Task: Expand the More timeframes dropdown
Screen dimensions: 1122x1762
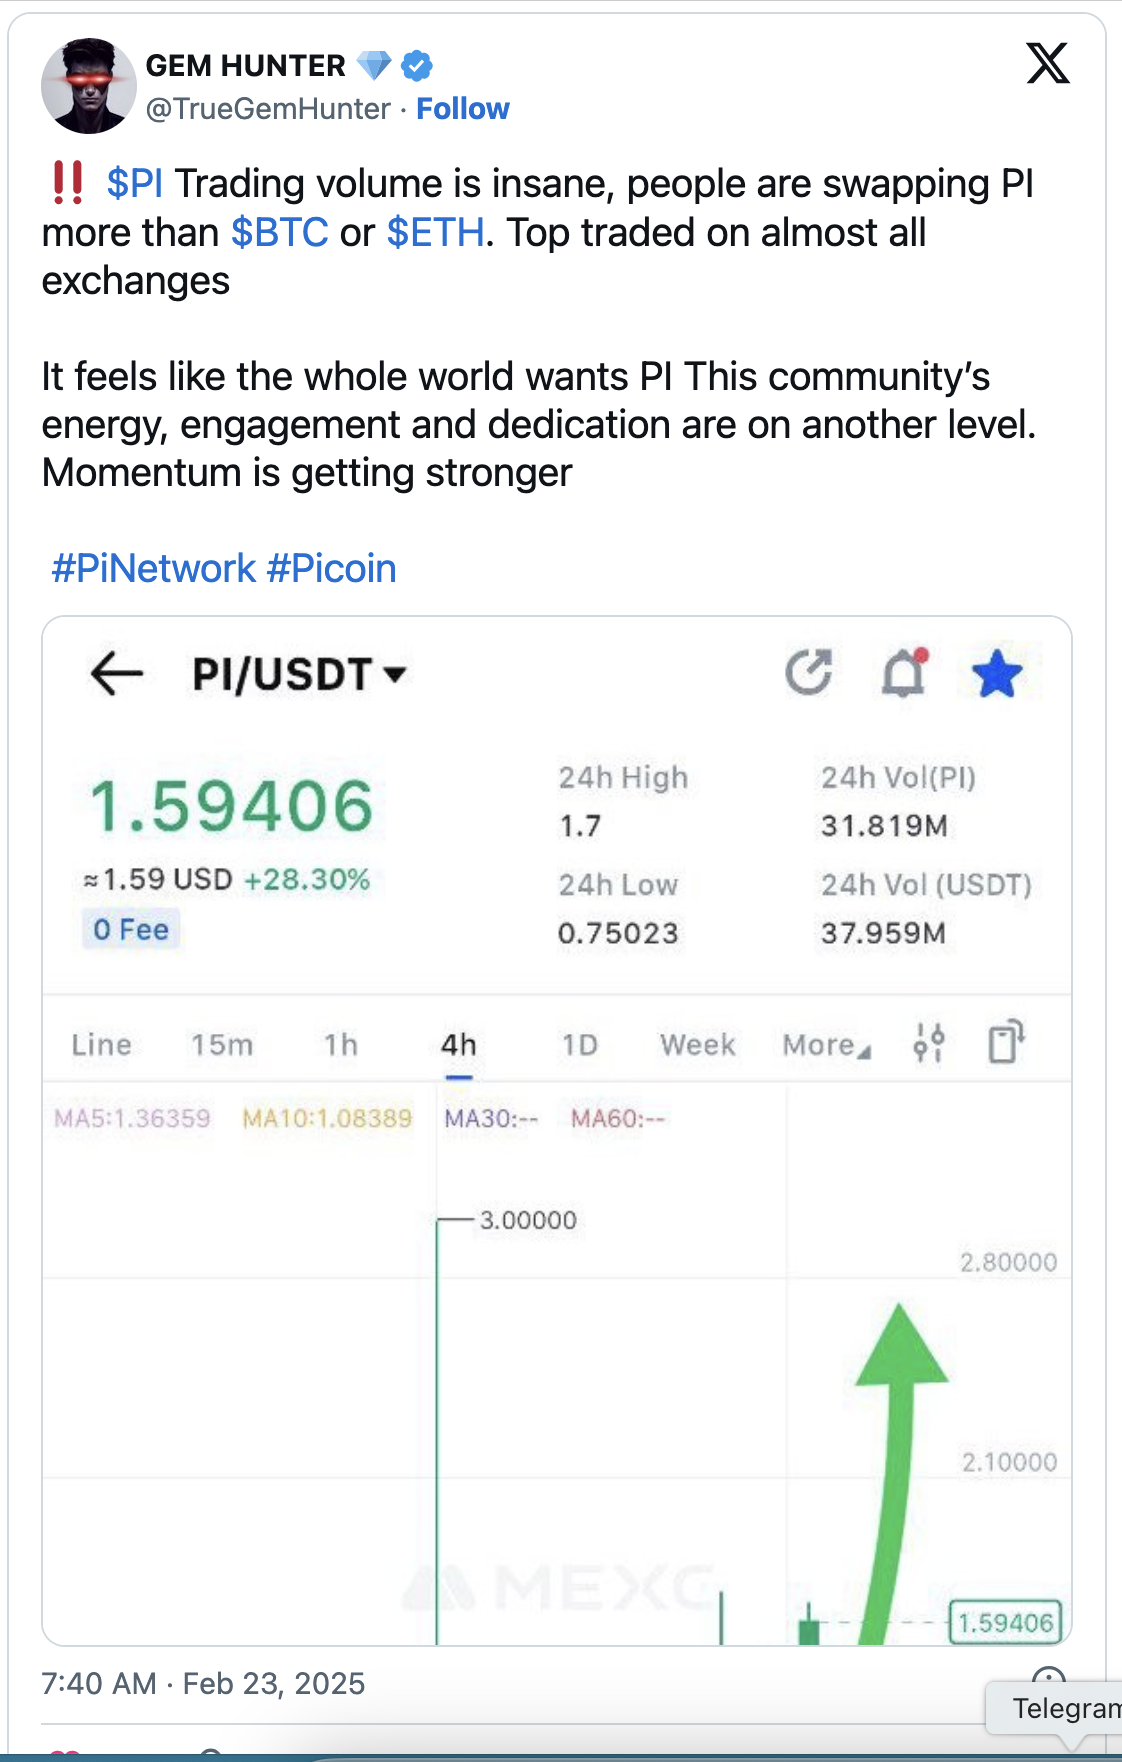Action: pos(823,1044)
